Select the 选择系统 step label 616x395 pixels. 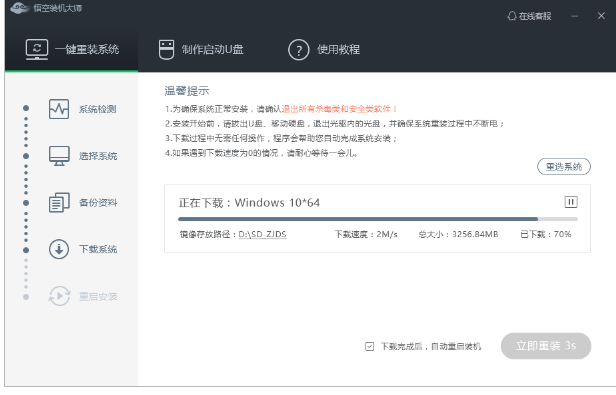click(x=98, y=156)
